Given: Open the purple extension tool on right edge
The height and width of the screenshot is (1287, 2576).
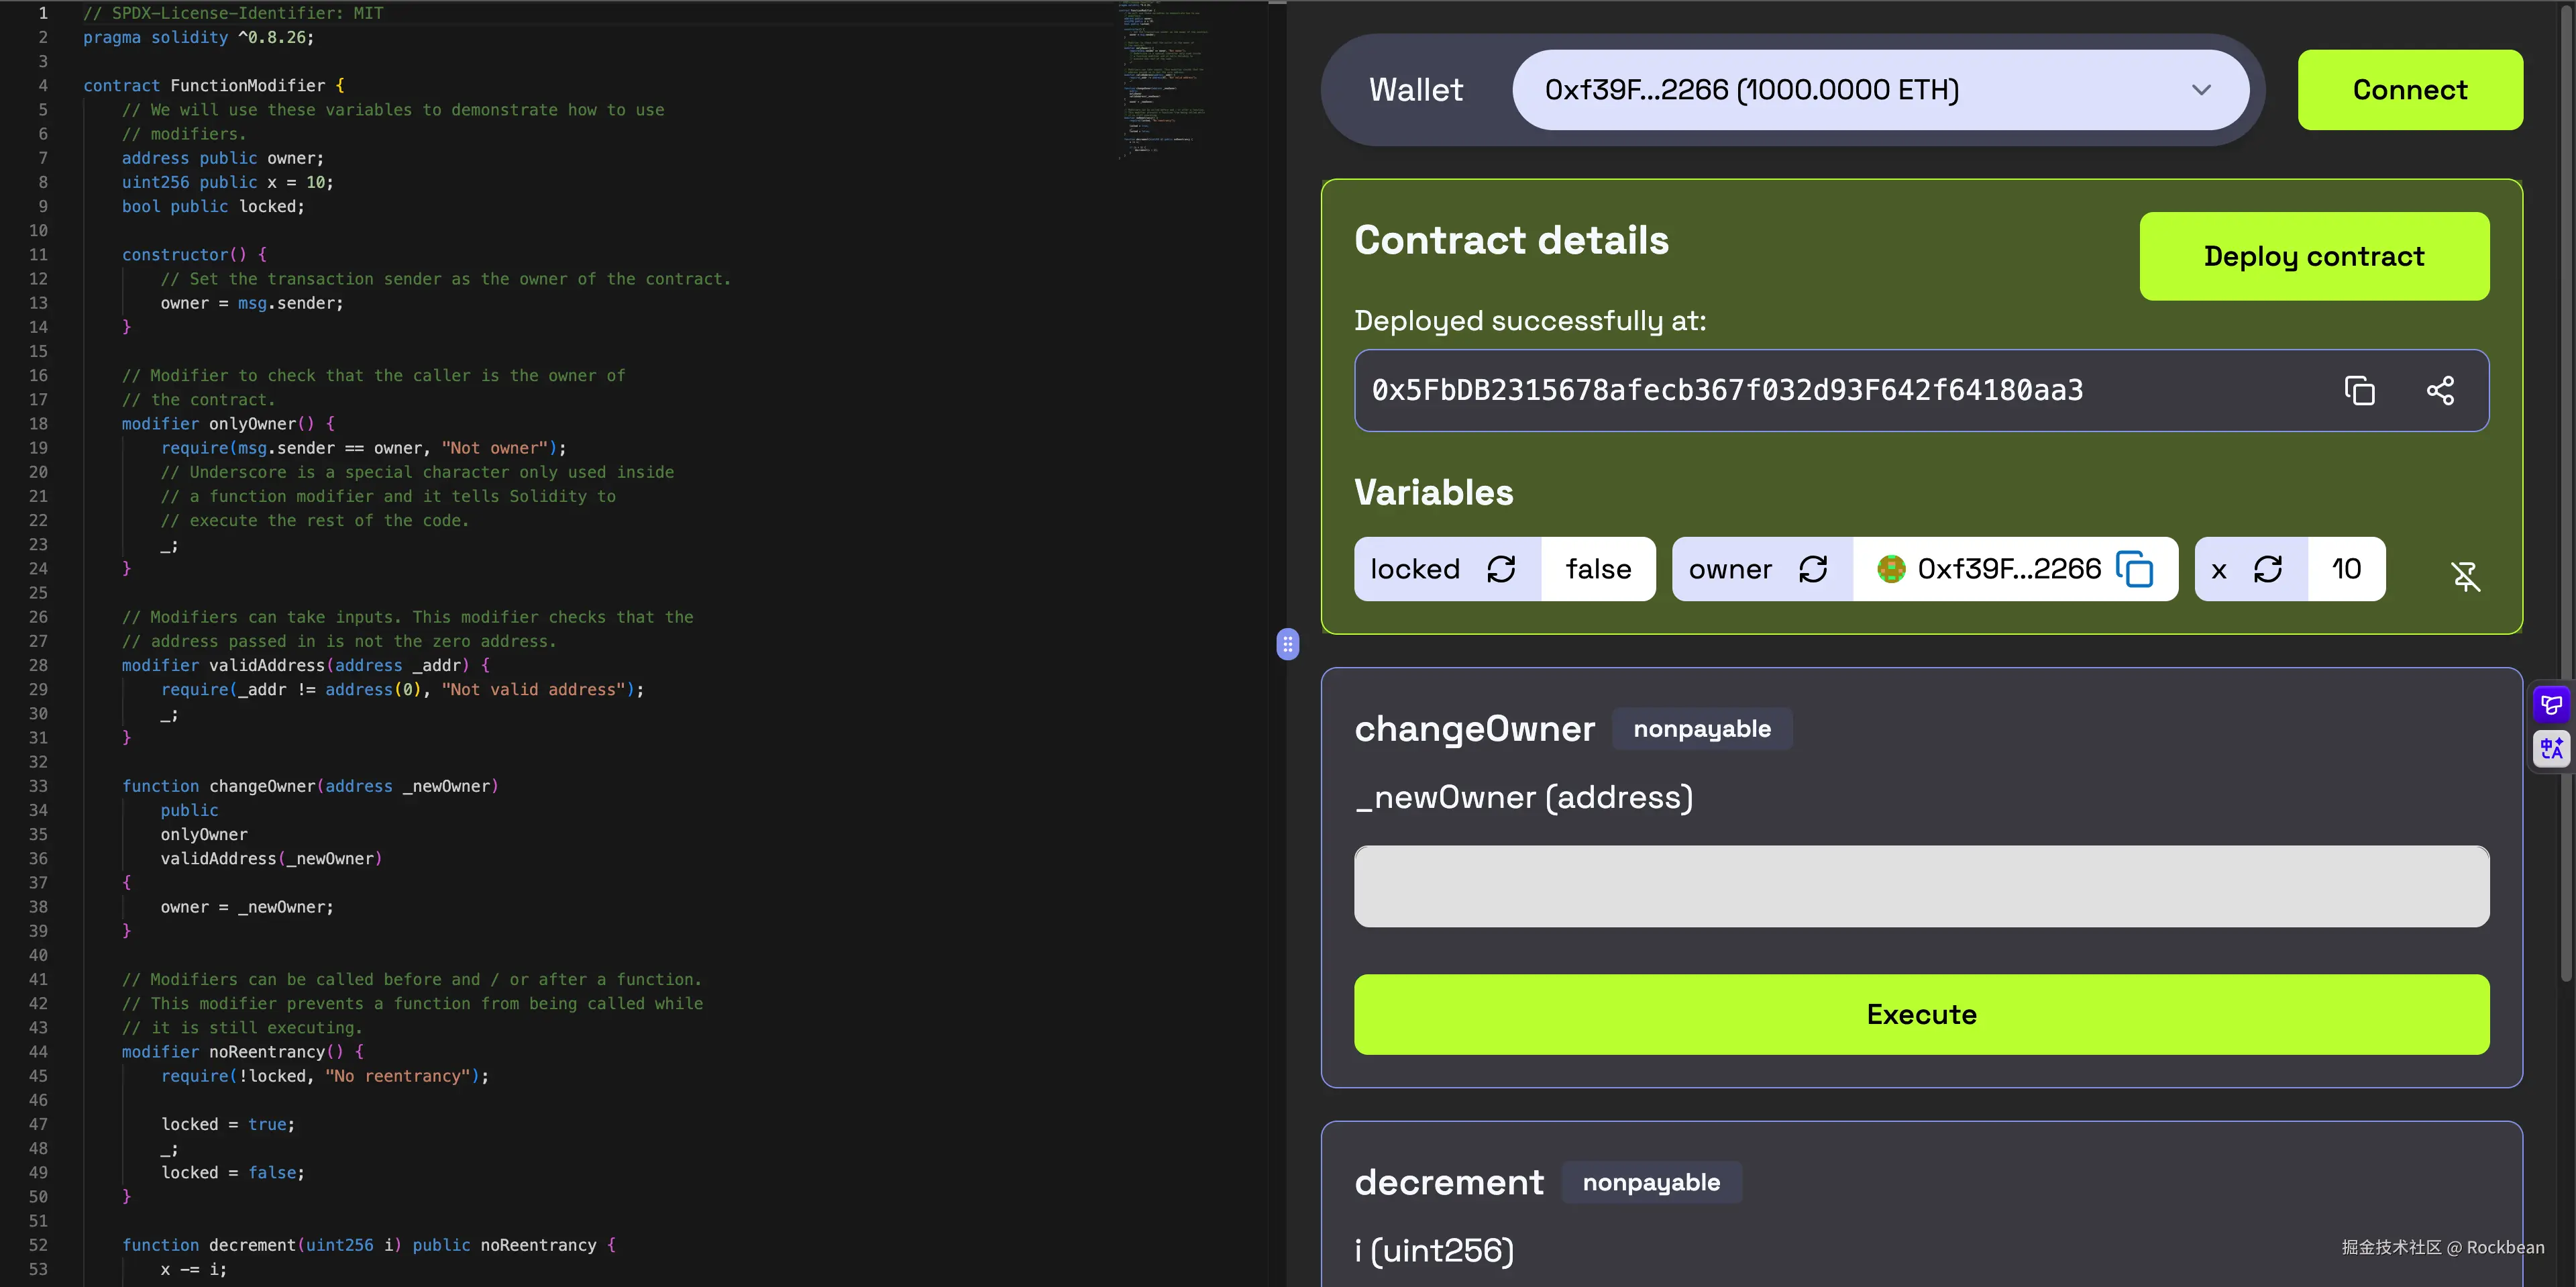Looking at the screenshot, I should point(2551,703).
